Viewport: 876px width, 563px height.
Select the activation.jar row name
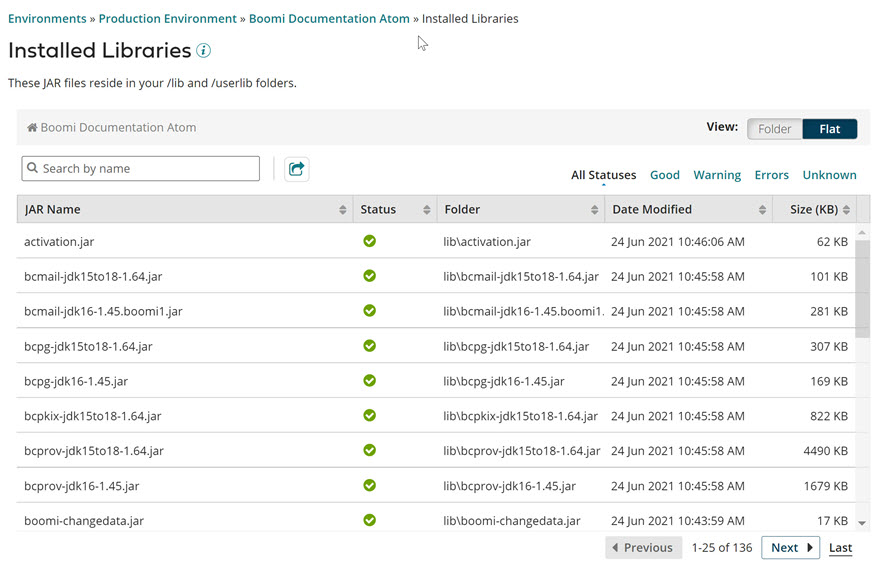tap(59, 242)
